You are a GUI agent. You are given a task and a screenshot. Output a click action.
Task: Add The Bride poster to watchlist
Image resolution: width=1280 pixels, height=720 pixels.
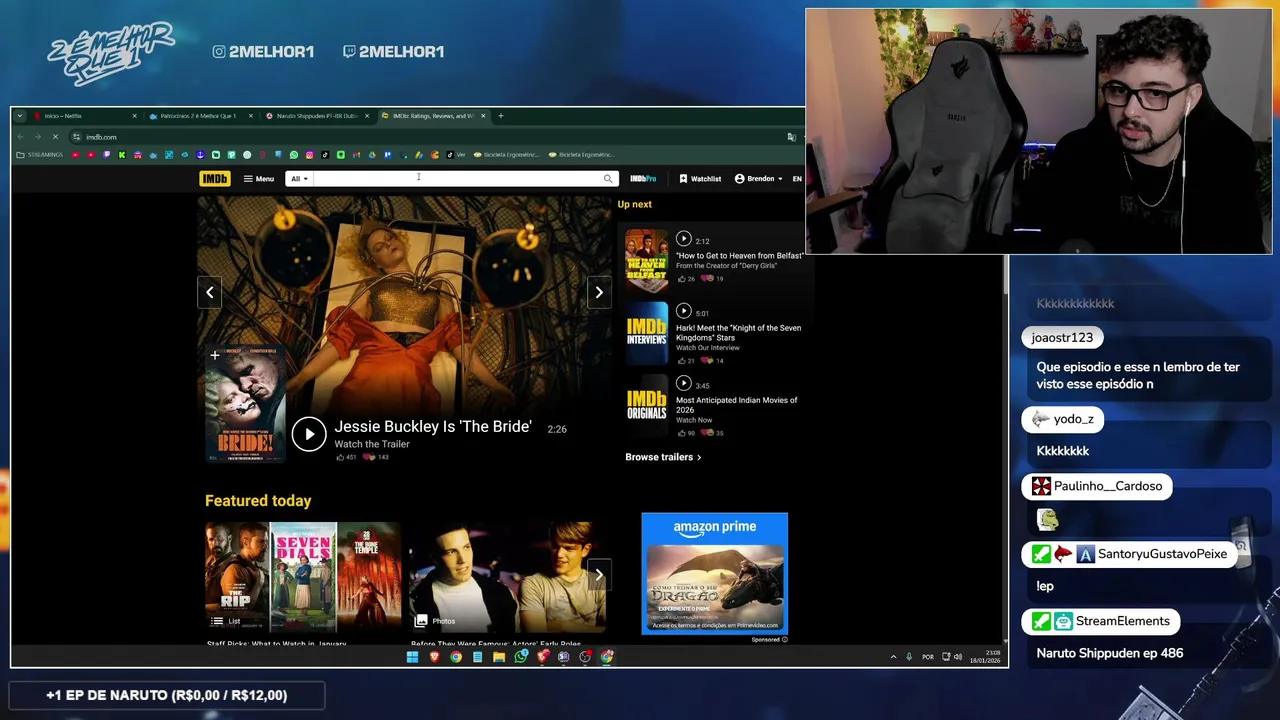(x=214, y=355)
